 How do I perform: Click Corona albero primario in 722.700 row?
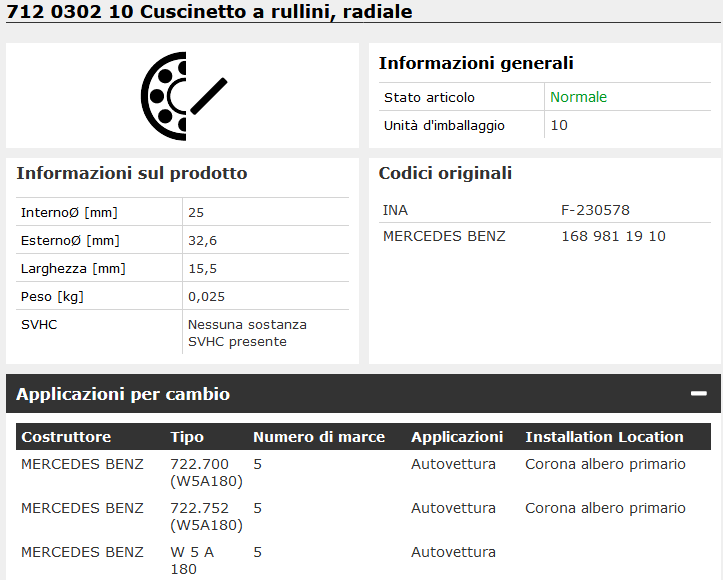(x=605, y=464)
